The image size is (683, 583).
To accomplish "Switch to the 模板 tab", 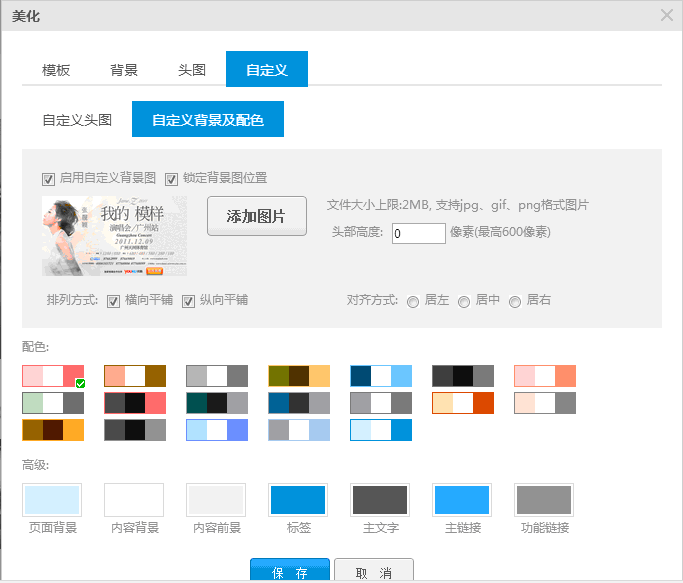I will click(56, 70).
